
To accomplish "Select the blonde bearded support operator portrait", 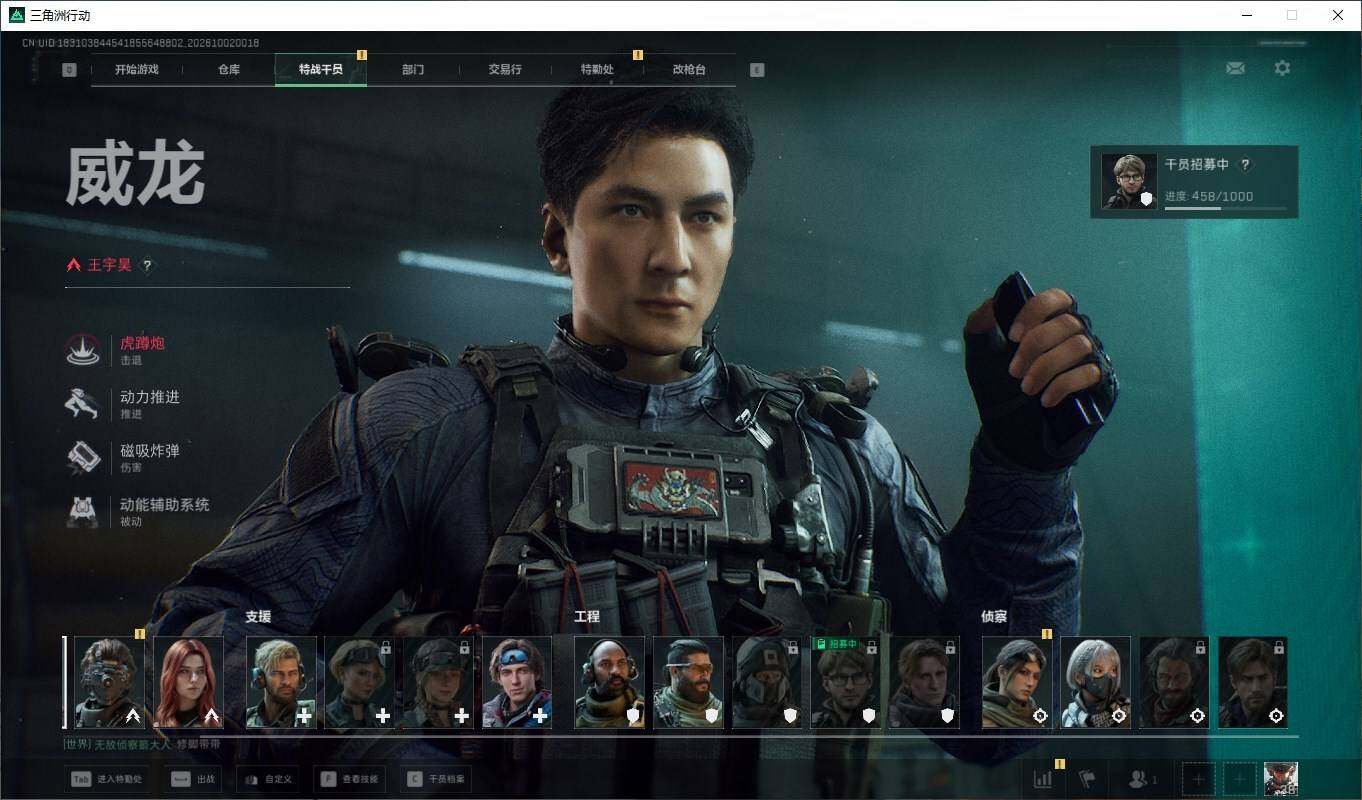I will [281, 682].
